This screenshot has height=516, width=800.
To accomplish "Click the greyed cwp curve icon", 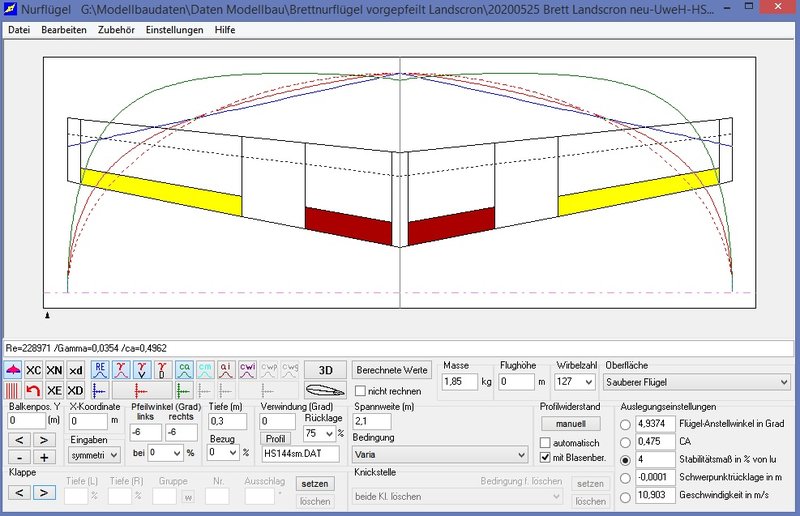I will (x=269, y=370).
